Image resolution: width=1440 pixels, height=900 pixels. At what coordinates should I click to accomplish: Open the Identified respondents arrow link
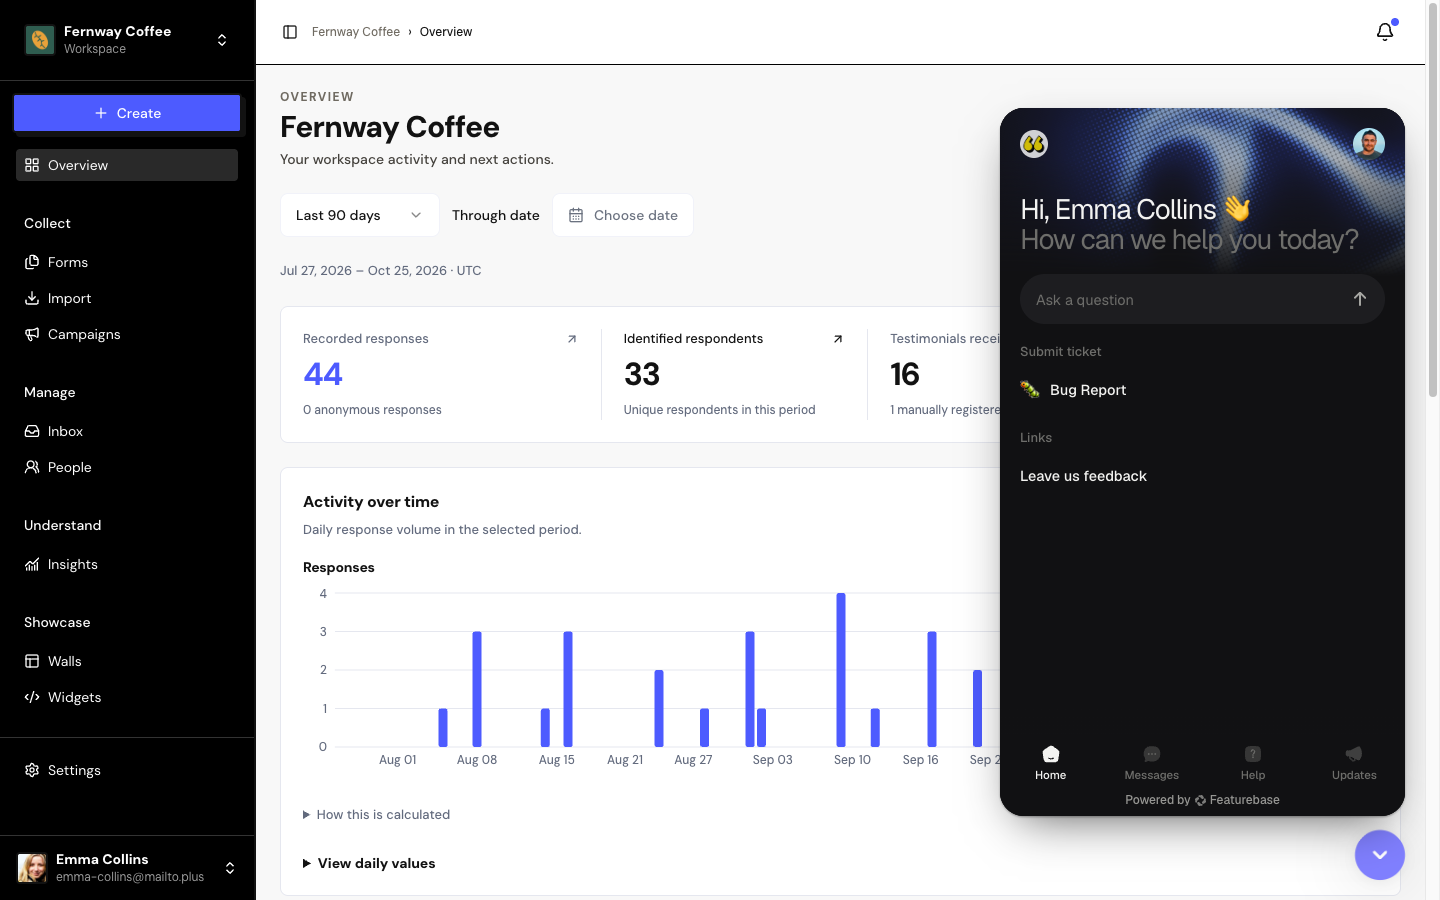pyautogui.click(x=838, y=339)
